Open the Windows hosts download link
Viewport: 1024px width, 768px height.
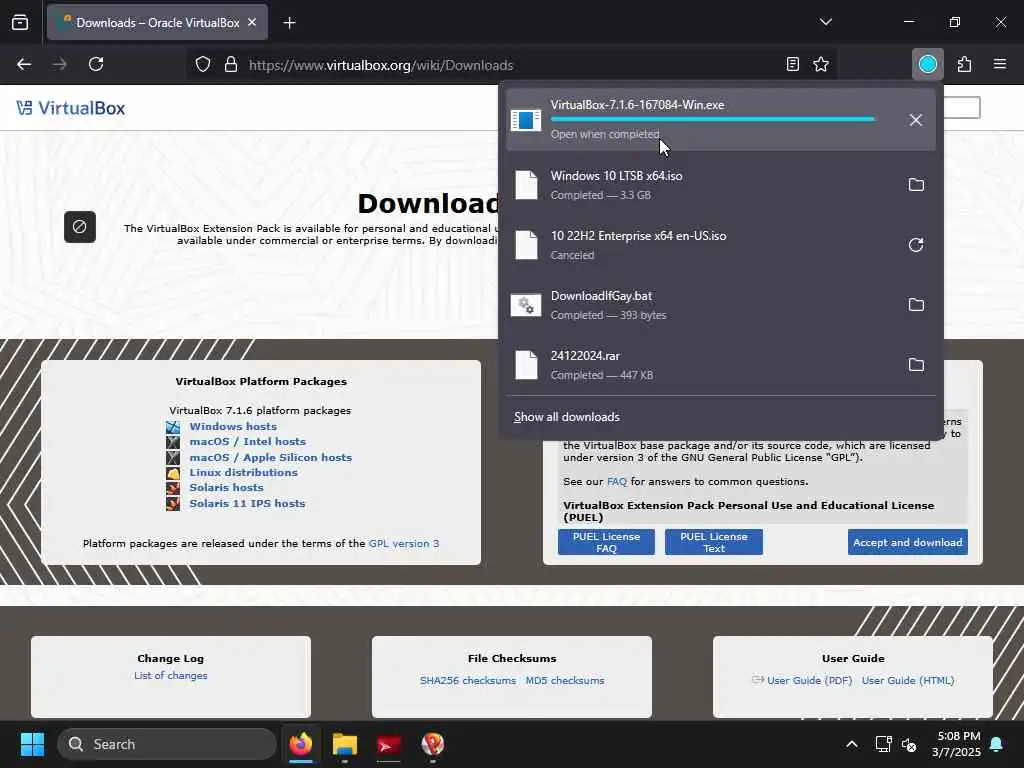pyautogui.click(x=233, y=426)
